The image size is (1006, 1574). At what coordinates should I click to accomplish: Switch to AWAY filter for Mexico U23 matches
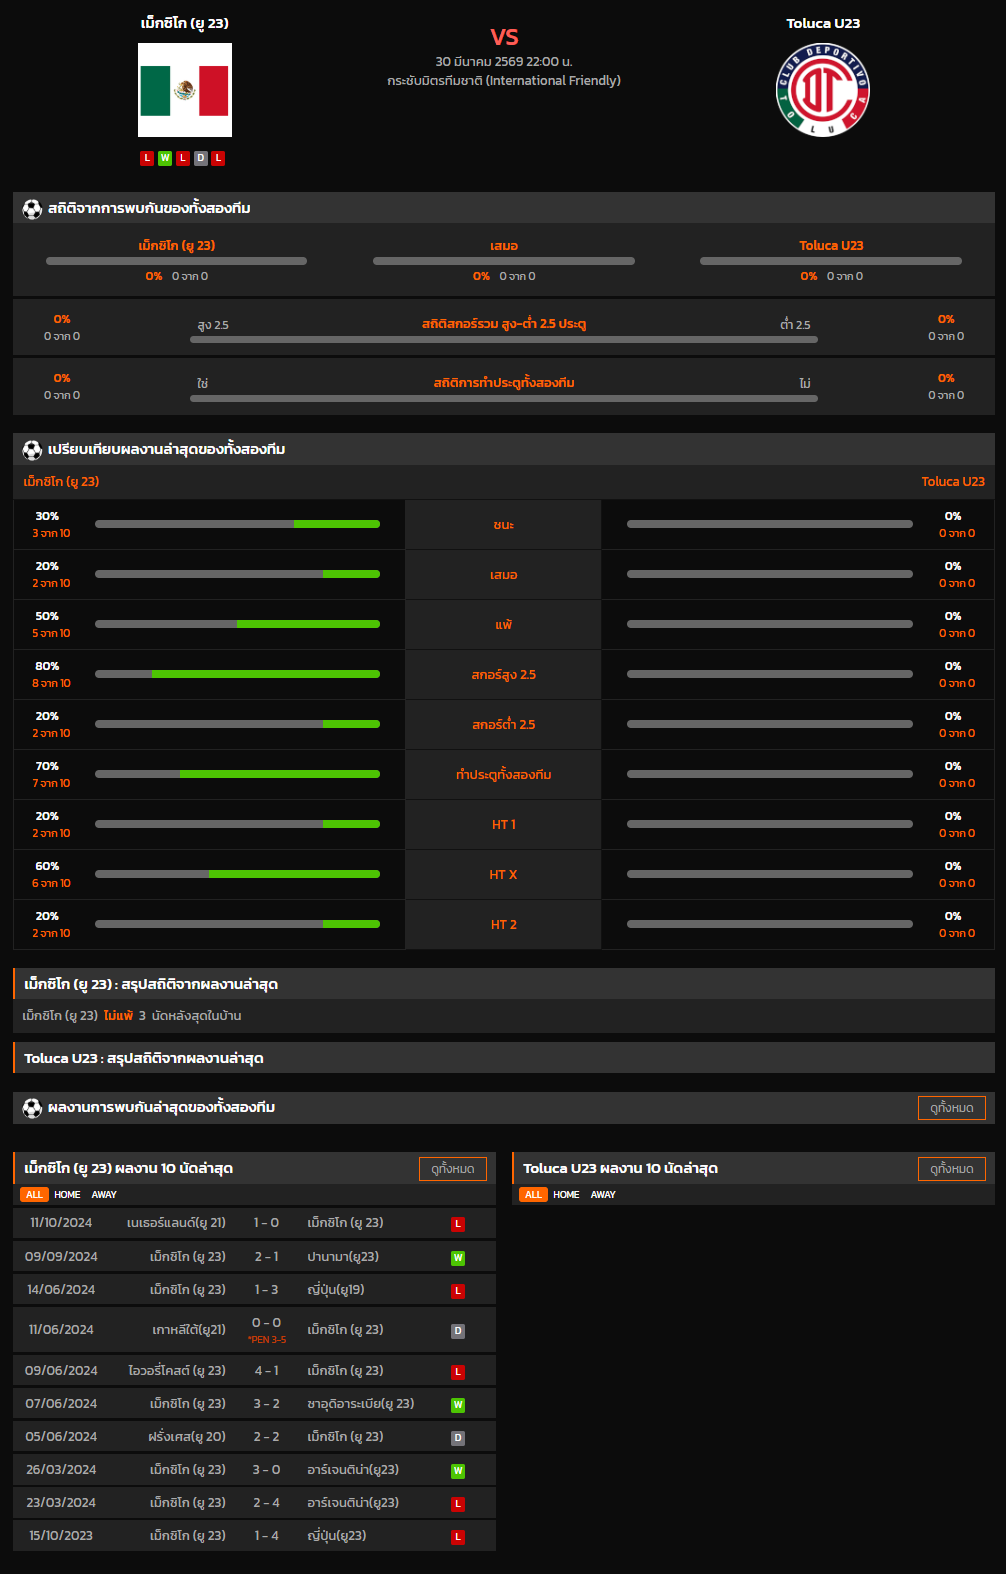point(104,1195)
